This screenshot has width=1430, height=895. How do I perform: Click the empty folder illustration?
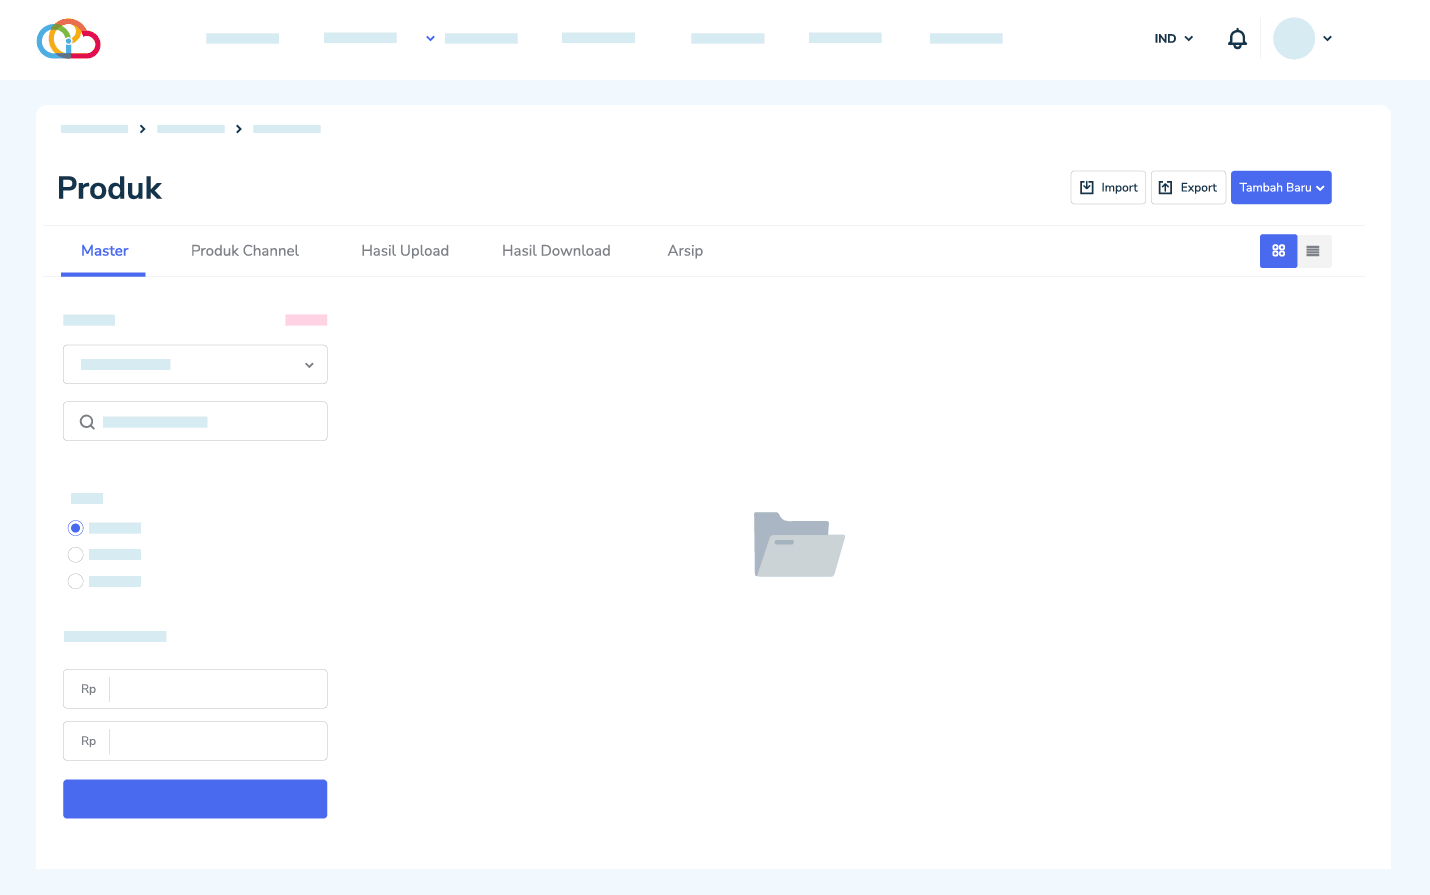click(x=799, y=544)
